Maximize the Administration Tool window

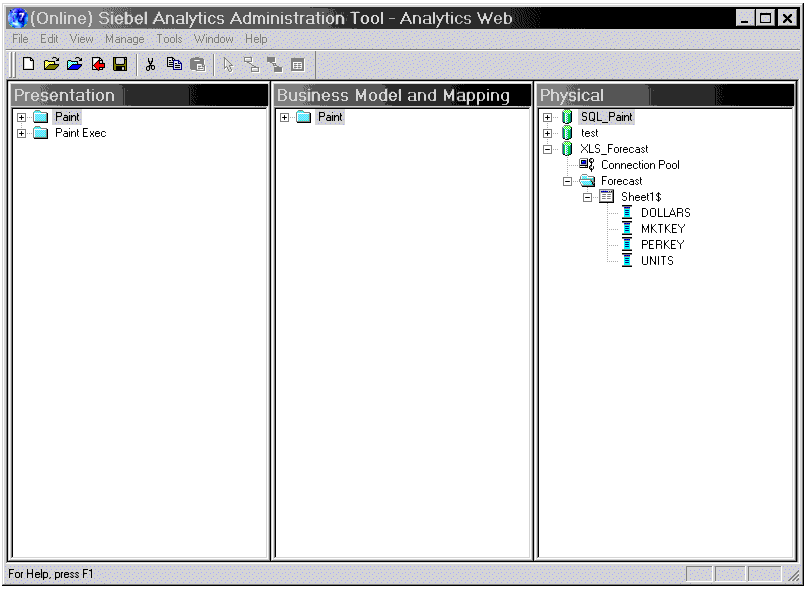(766, 19)
